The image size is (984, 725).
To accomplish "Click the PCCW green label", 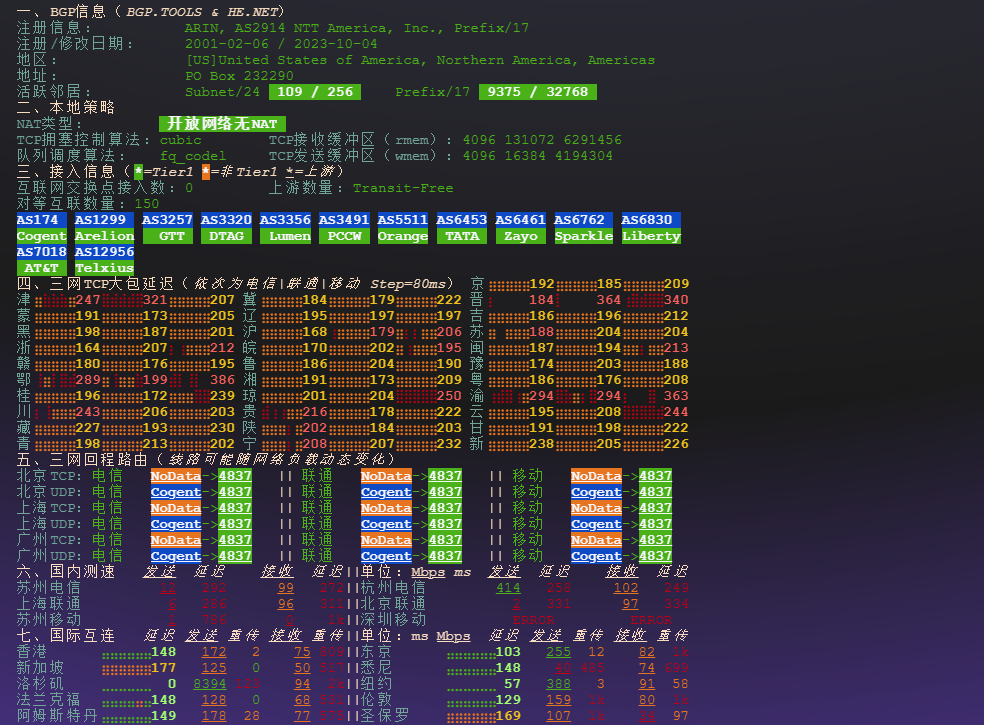I will pos(344,236).
